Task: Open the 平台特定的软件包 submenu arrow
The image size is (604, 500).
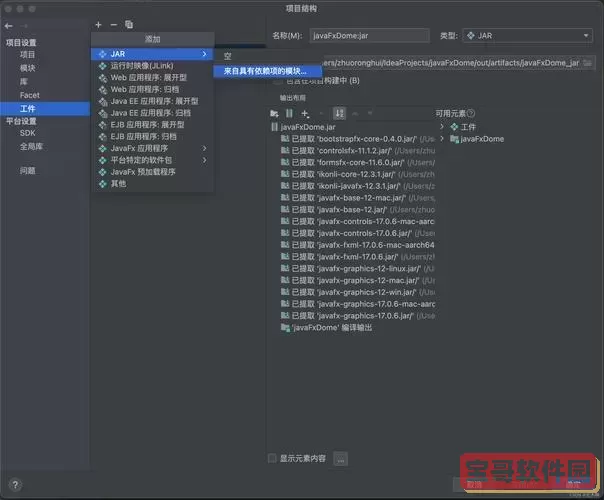Action: pyautogui.click(x=204, y=160)
